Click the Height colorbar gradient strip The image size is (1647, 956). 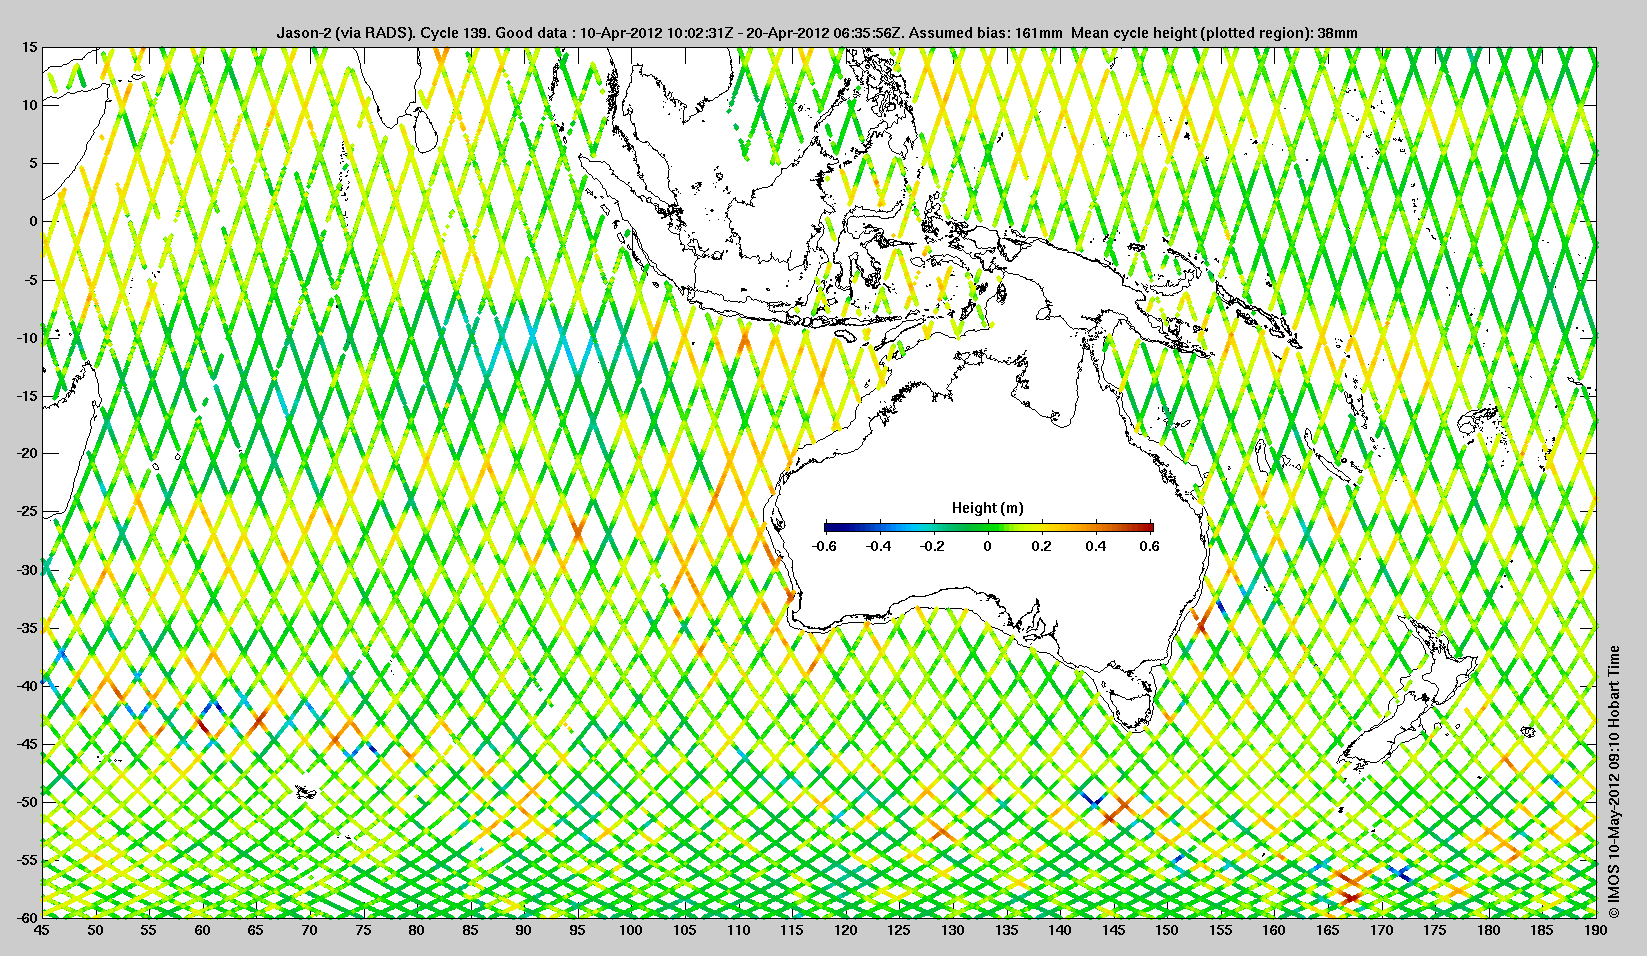coord(988,527)
